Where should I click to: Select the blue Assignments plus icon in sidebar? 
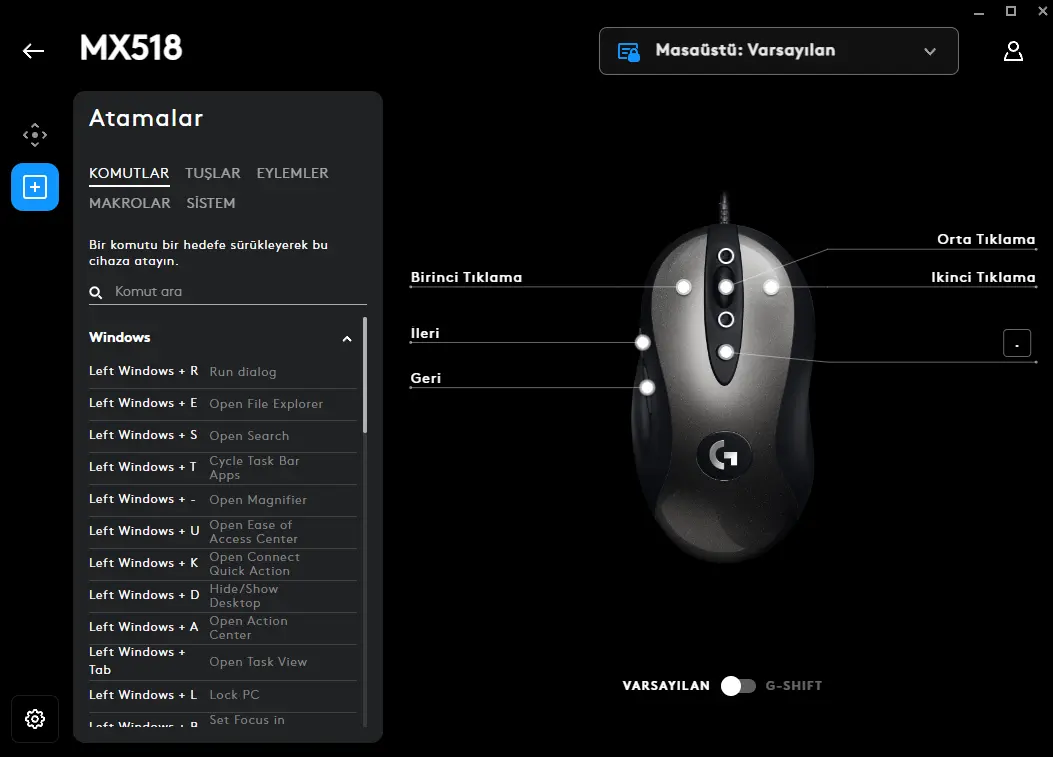(x=35, y=187)
